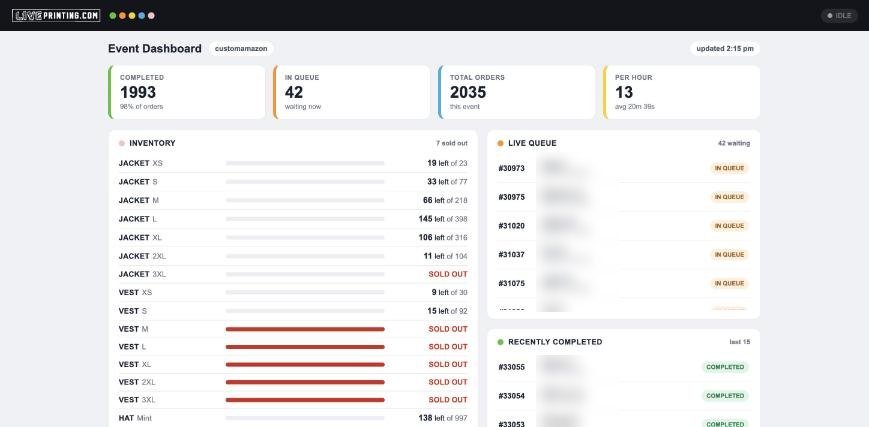Screen dimensions: 869x427
Task: Select the Vest S inventory label
Action: [x=133, y=311]
